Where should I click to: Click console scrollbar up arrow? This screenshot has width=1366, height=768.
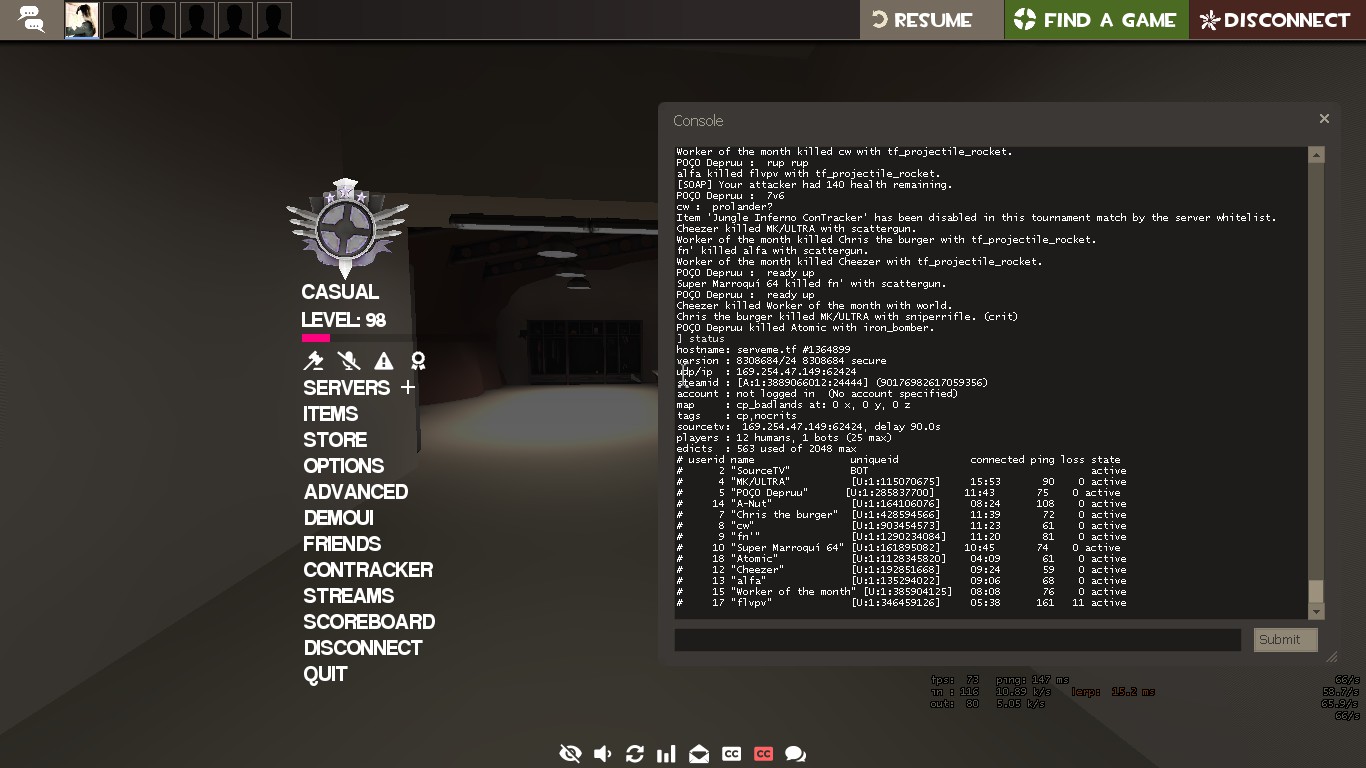tap(1316, 155)
